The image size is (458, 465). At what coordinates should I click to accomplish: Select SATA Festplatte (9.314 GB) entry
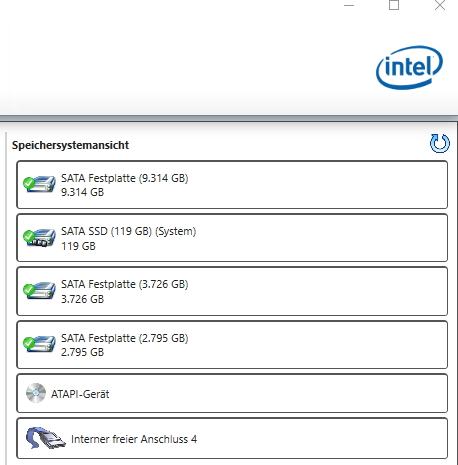pyautogui.click(x=232, y=185)
